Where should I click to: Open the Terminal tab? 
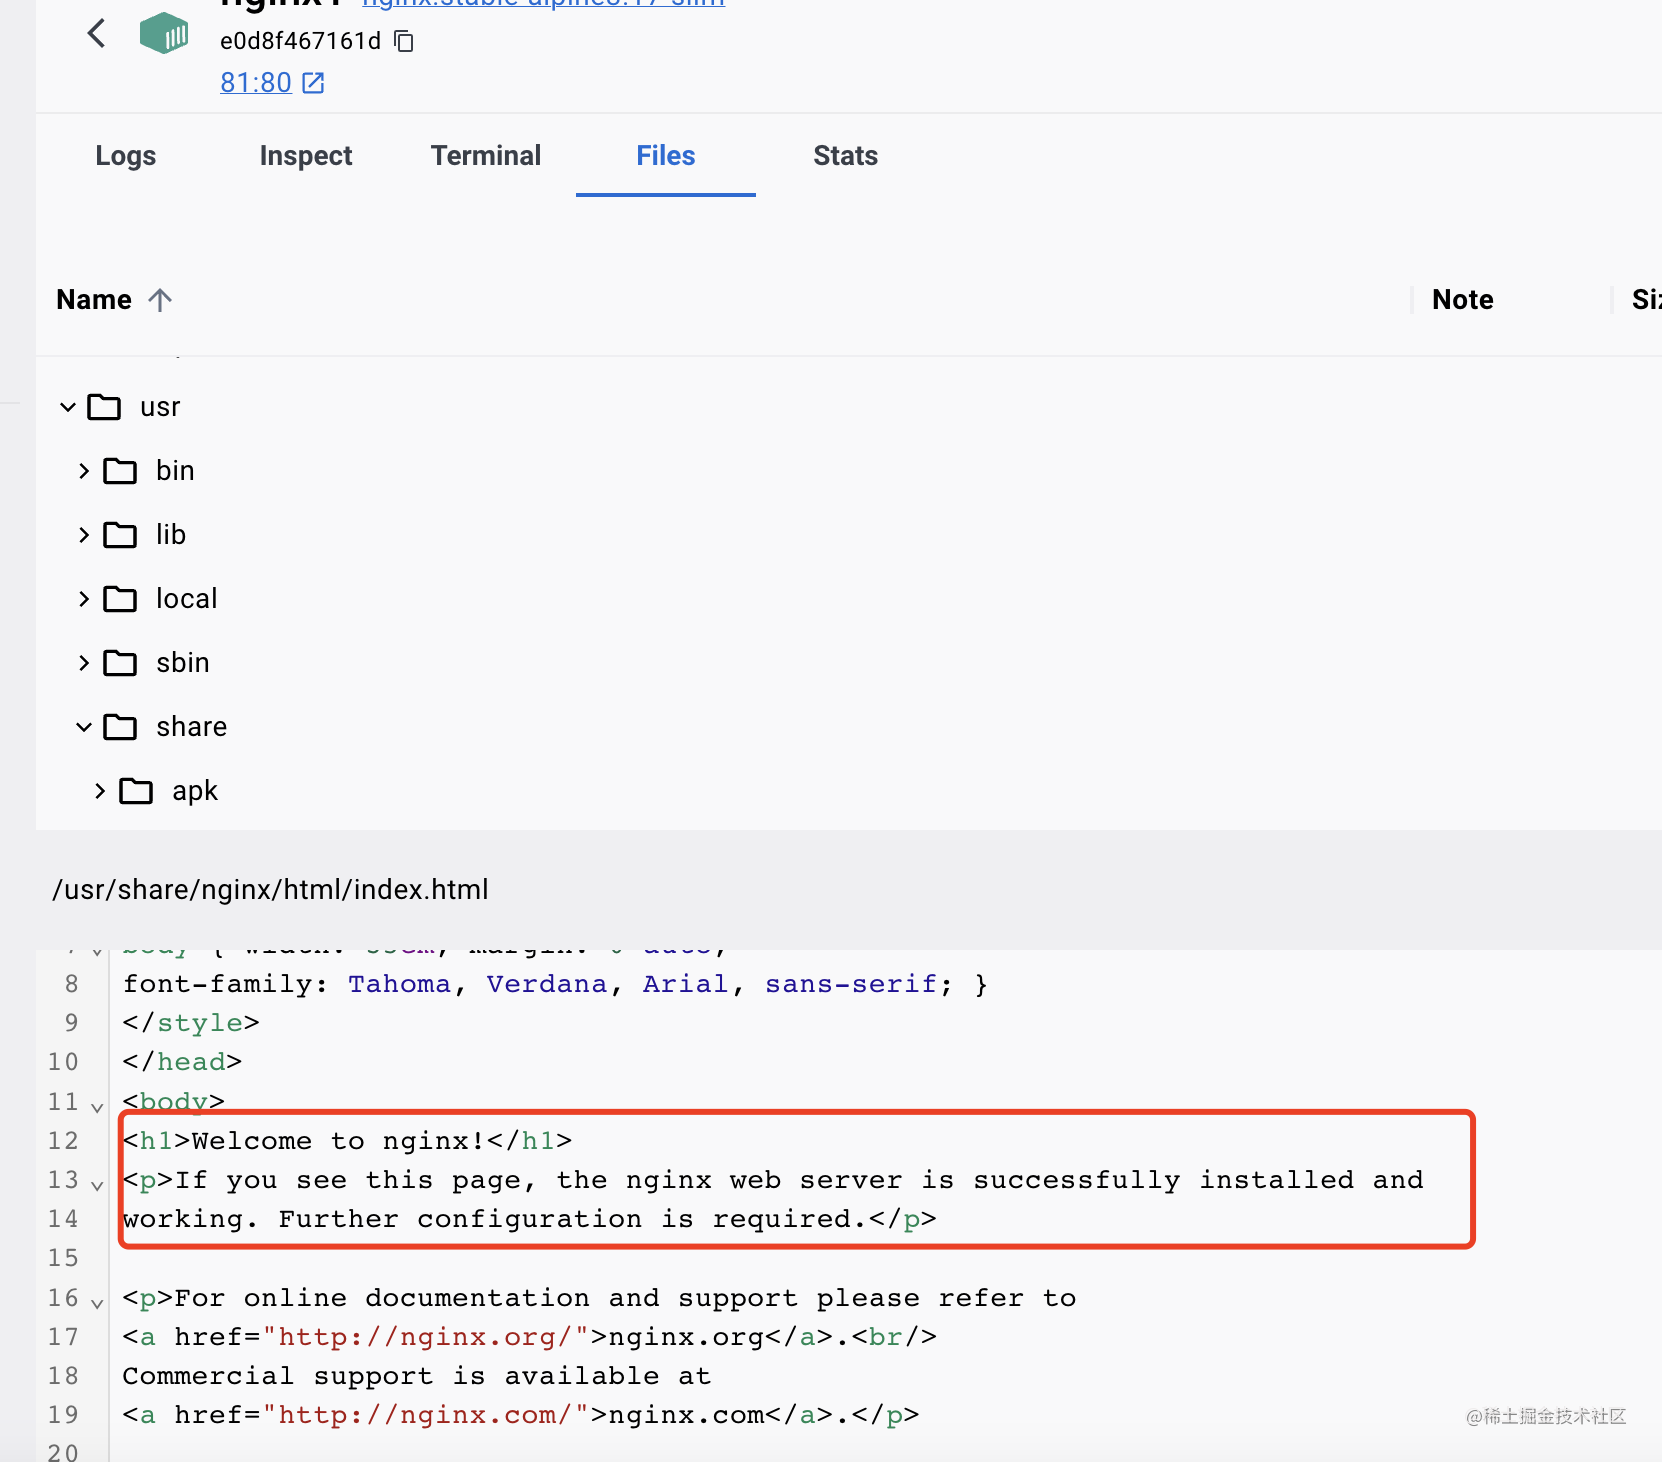486,156
